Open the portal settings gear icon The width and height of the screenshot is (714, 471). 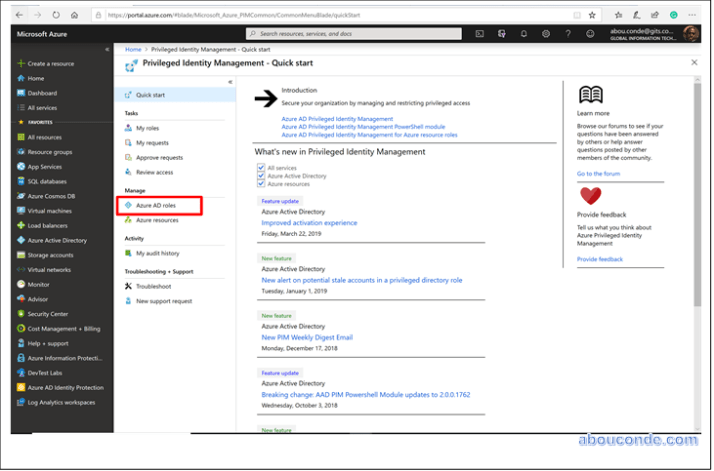pos(546,33)
